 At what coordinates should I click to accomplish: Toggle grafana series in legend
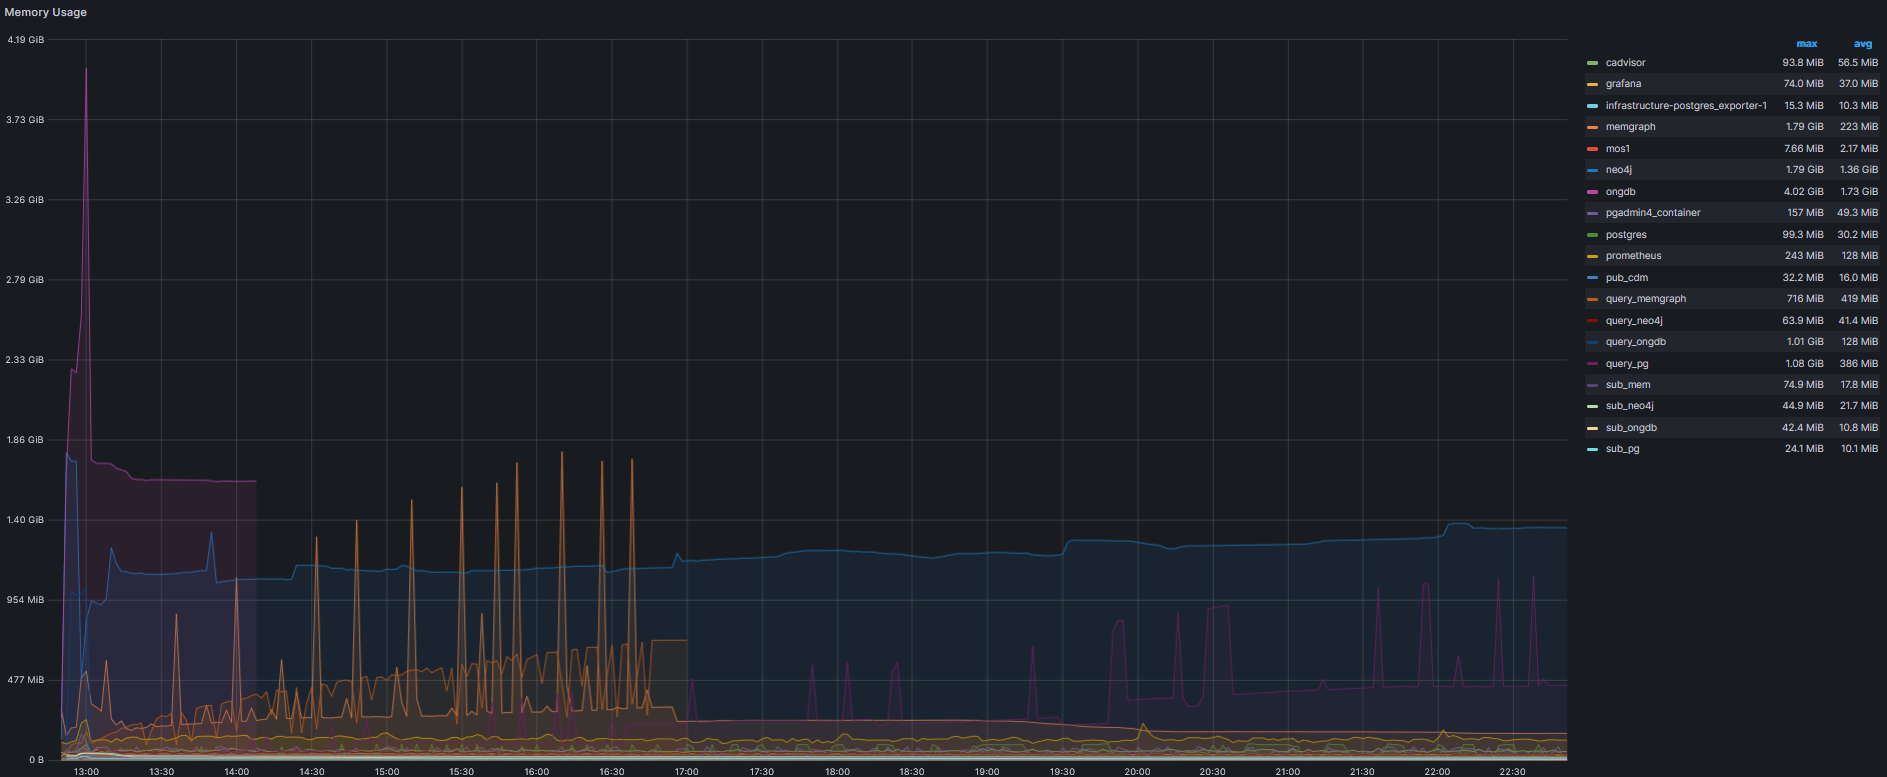coord(1623,84)
